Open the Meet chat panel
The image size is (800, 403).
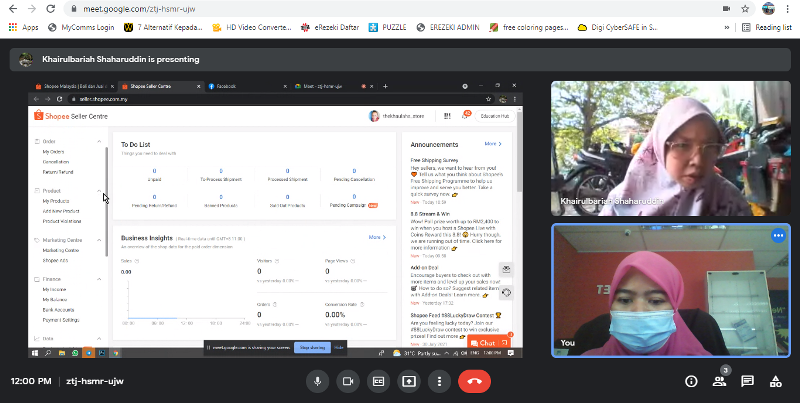tap(747, 381)
